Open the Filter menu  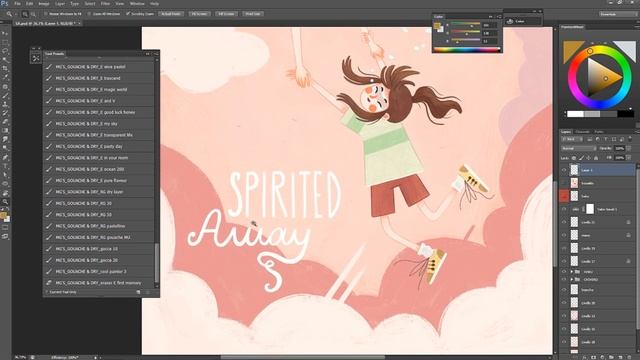click(105, 4)
